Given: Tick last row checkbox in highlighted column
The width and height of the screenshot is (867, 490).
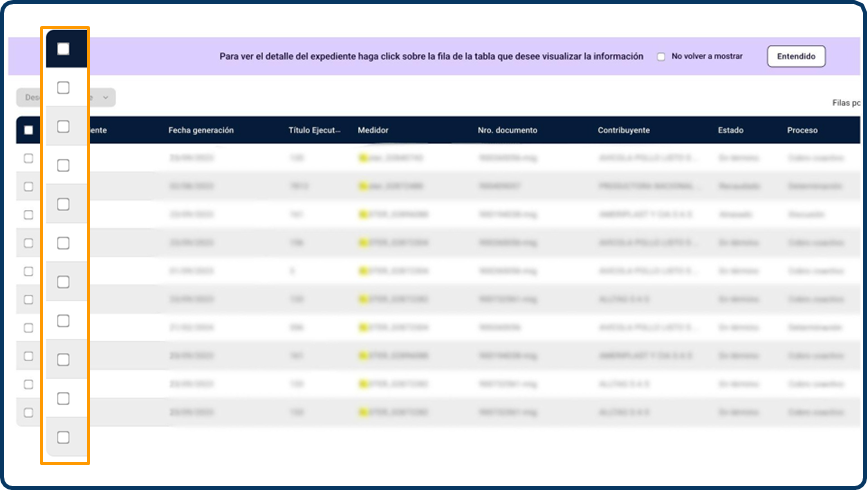Looking at the screenshot, I should (x=63, y=437).
